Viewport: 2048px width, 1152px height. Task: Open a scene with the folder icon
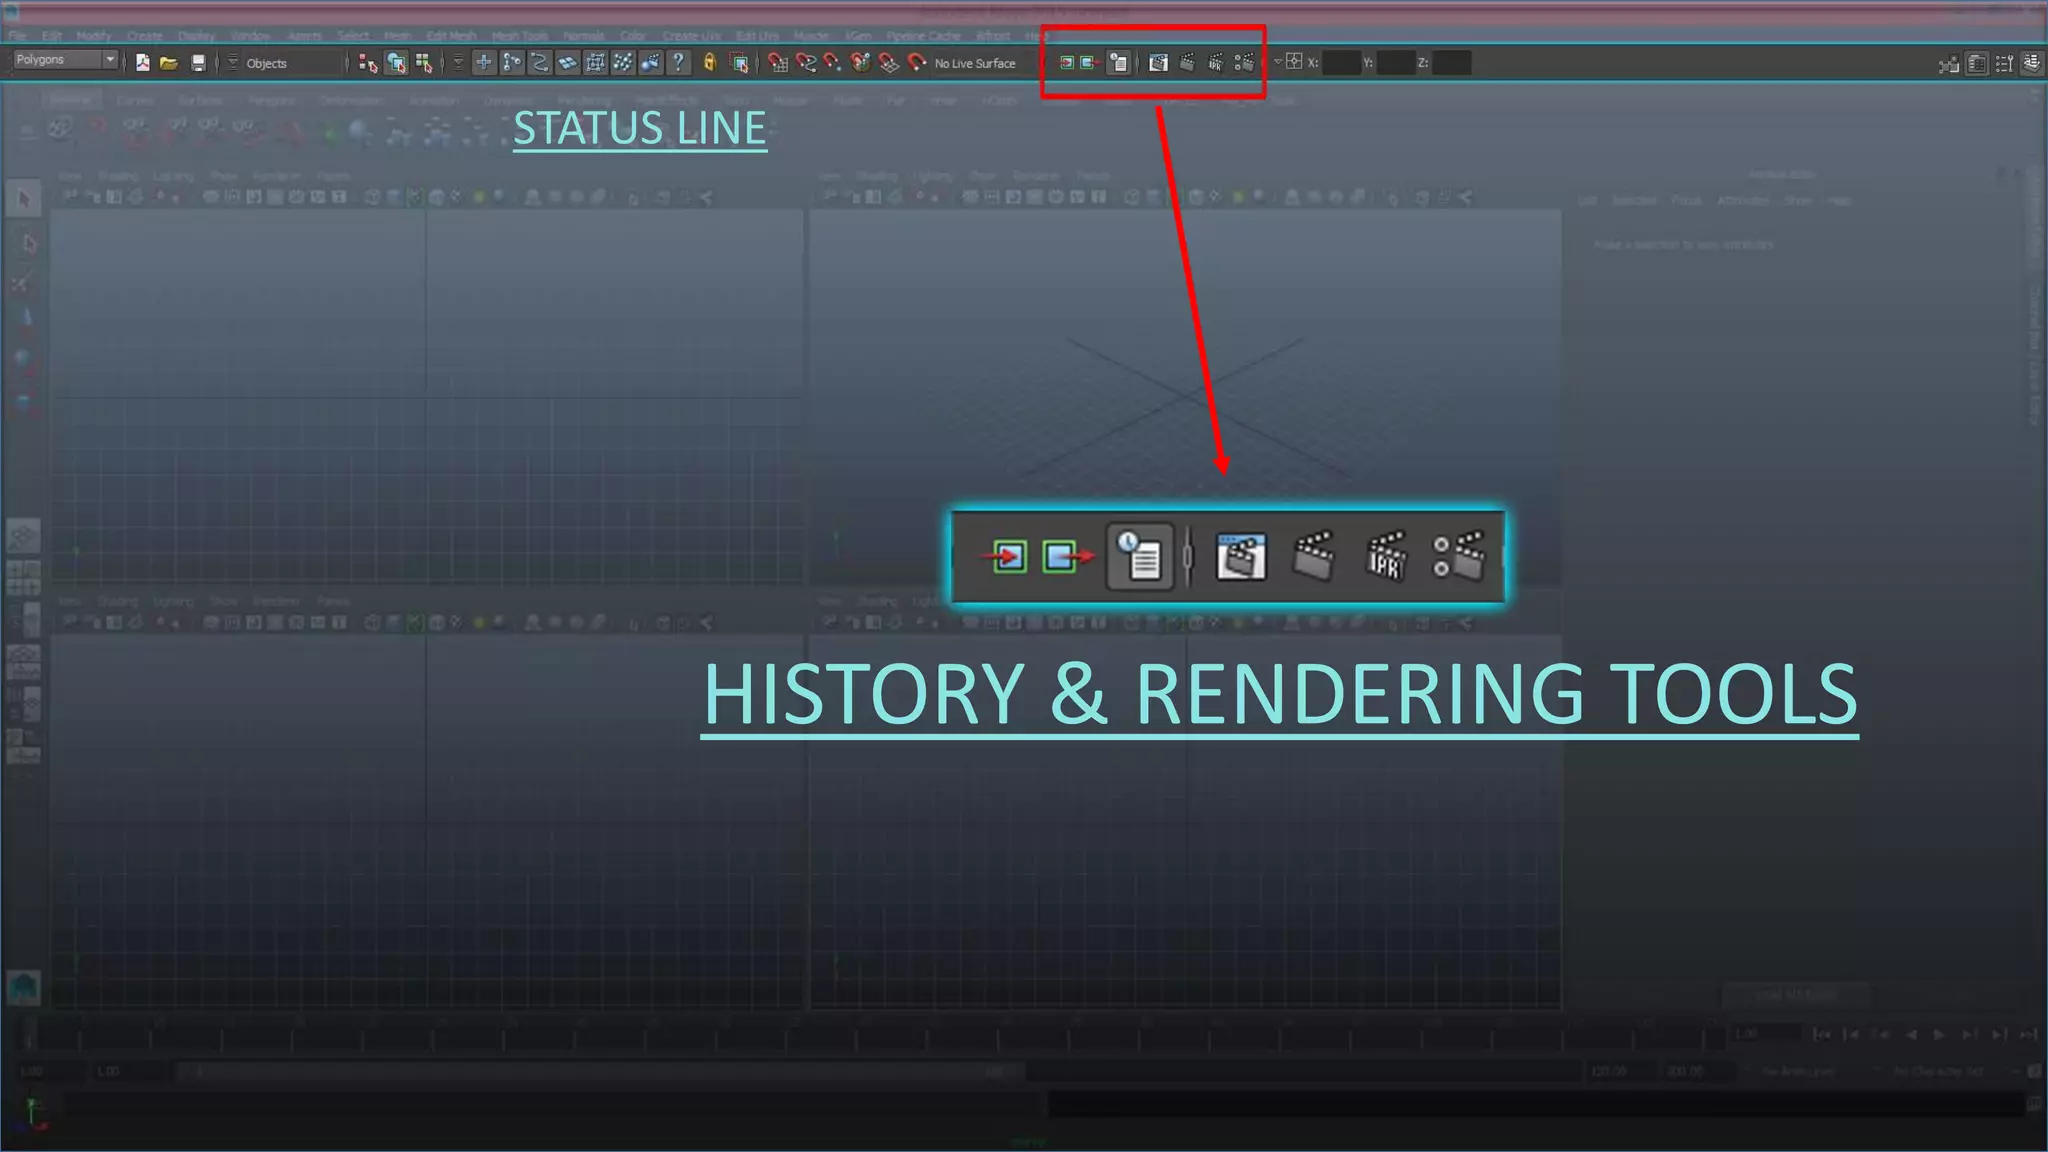point(169,63)
